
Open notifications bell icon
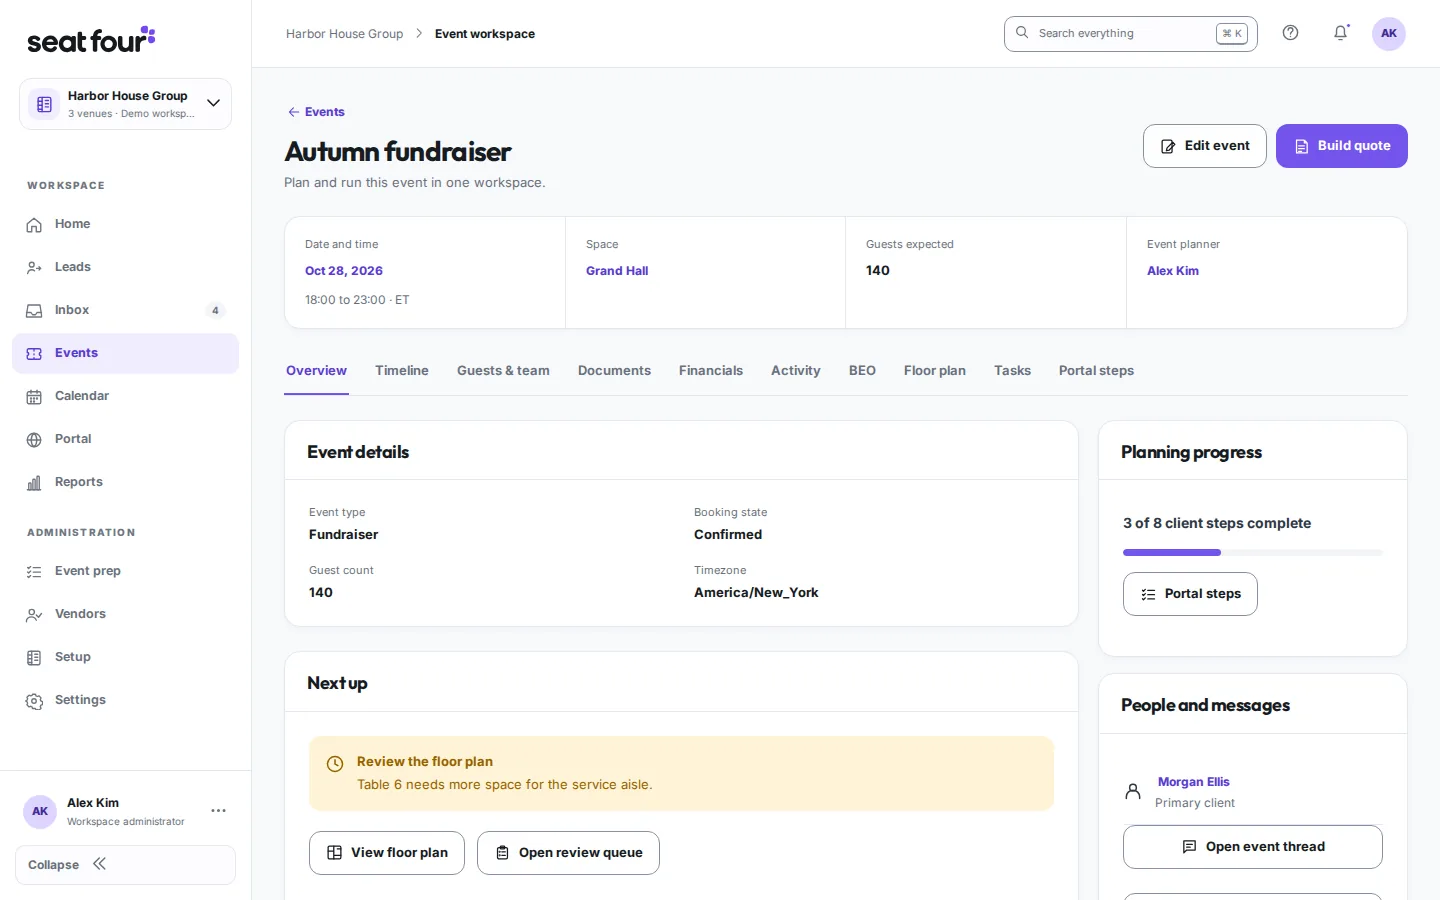click(1341, 33)
